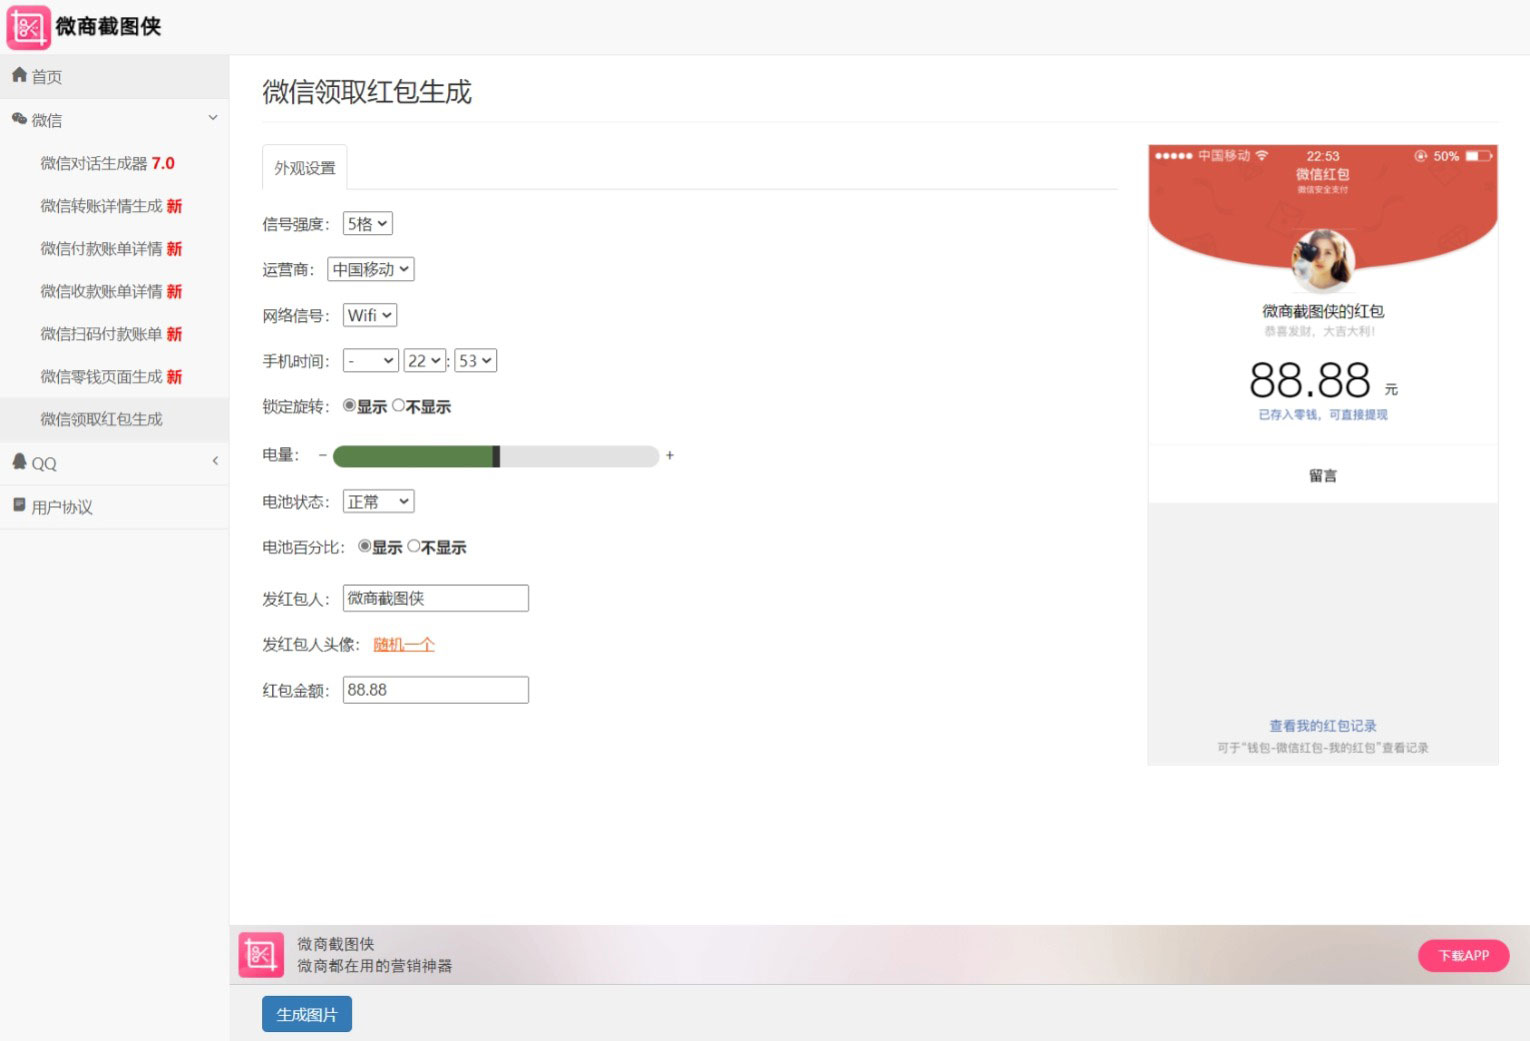
Task: Select 显示 radio for 电池百分比
Action: pos(364,546)
